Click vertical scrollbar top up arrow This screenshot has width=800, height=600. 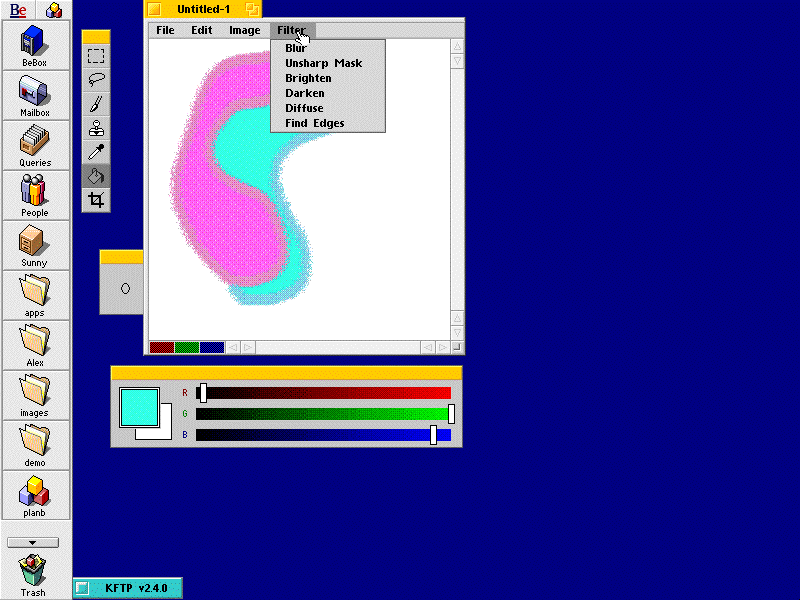pyautogui.click(x=457, y=46)
